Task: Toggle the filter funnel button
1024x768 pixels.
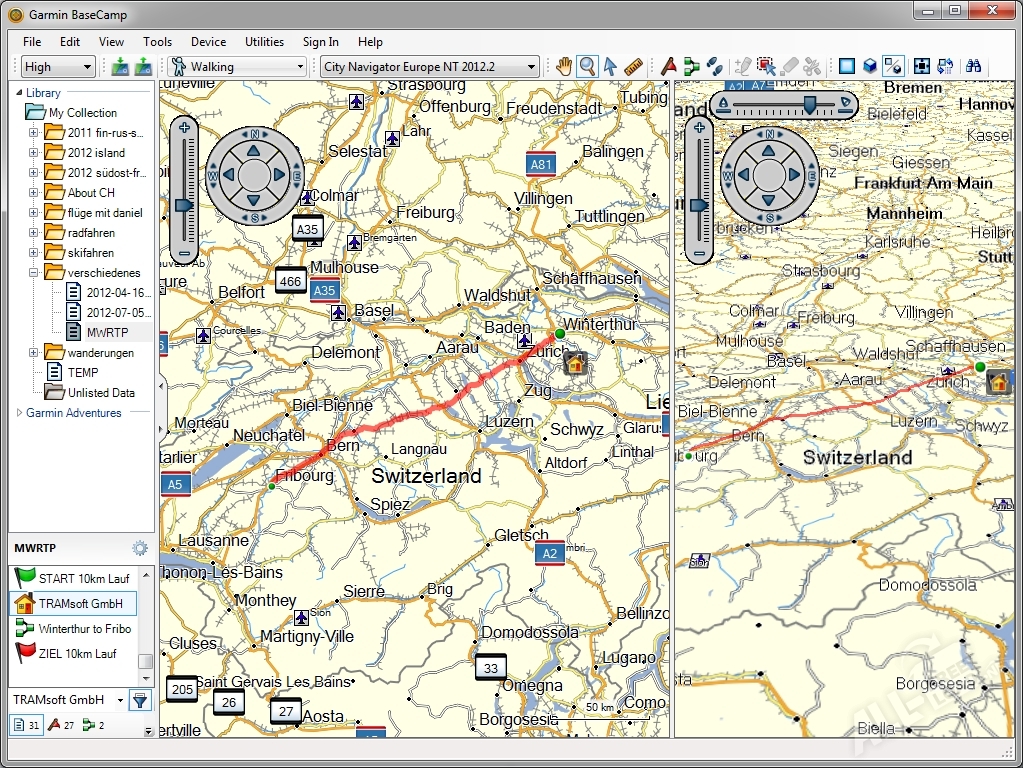Action: tap(140, 700)
